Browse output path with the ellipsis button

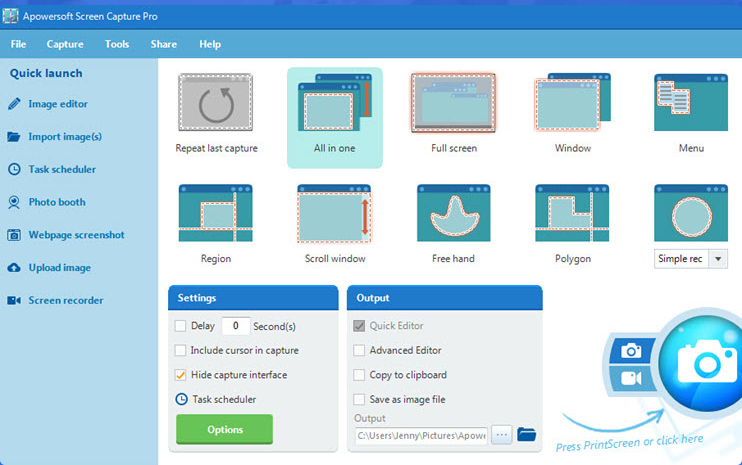pyautogui.click(x=502, y=434)
